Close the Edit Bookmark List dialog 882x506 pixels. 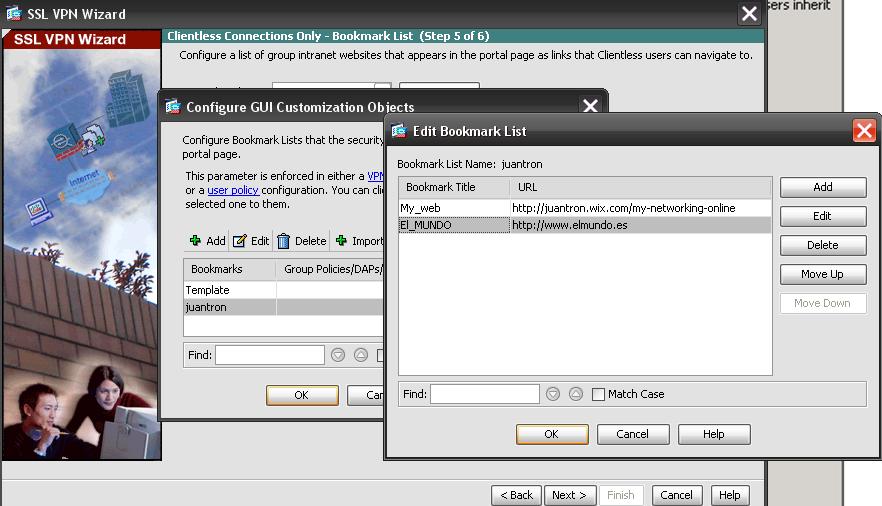click(x=864, y=131)
